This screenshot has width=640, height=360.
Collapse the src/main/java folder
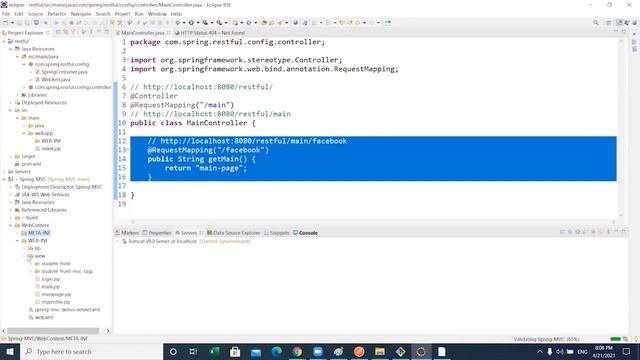point(18,57)
